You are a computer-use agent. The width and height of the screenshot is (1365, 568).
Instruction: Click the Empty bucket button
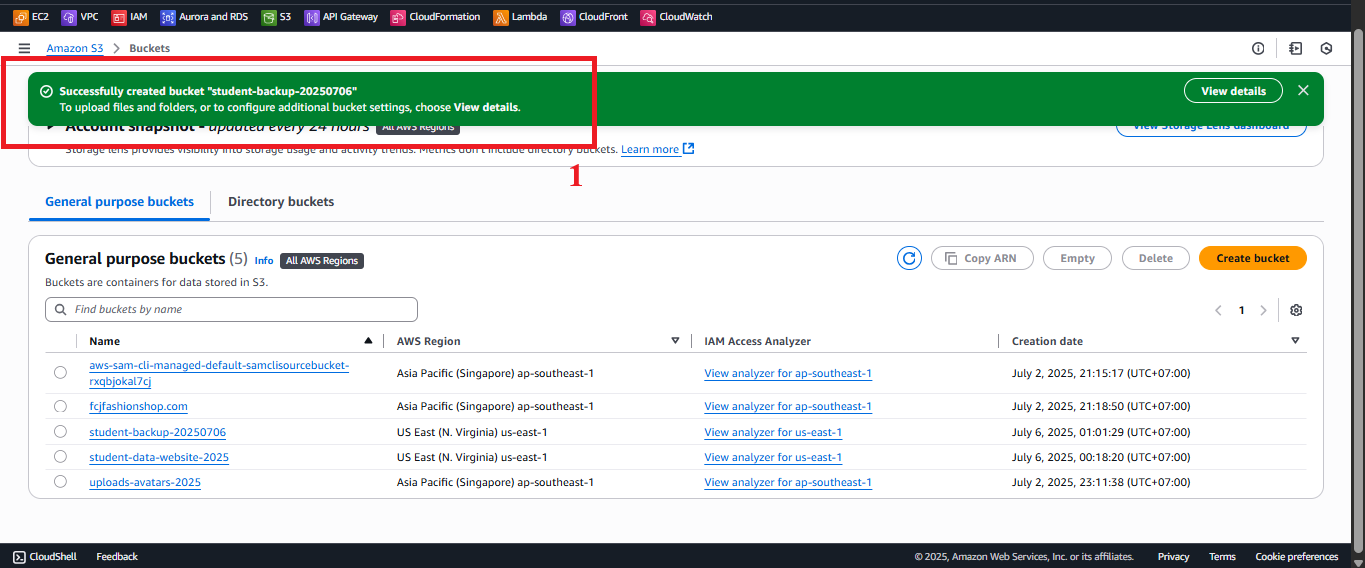click(1078, 258)
